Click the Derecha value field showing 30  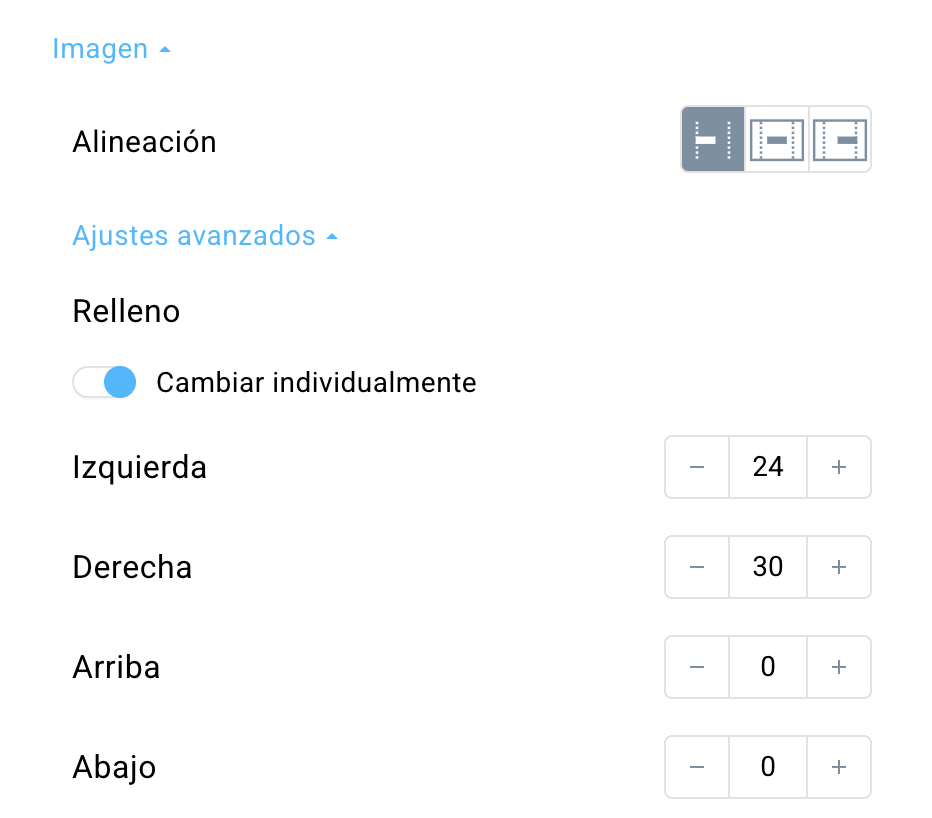(768, 567)
